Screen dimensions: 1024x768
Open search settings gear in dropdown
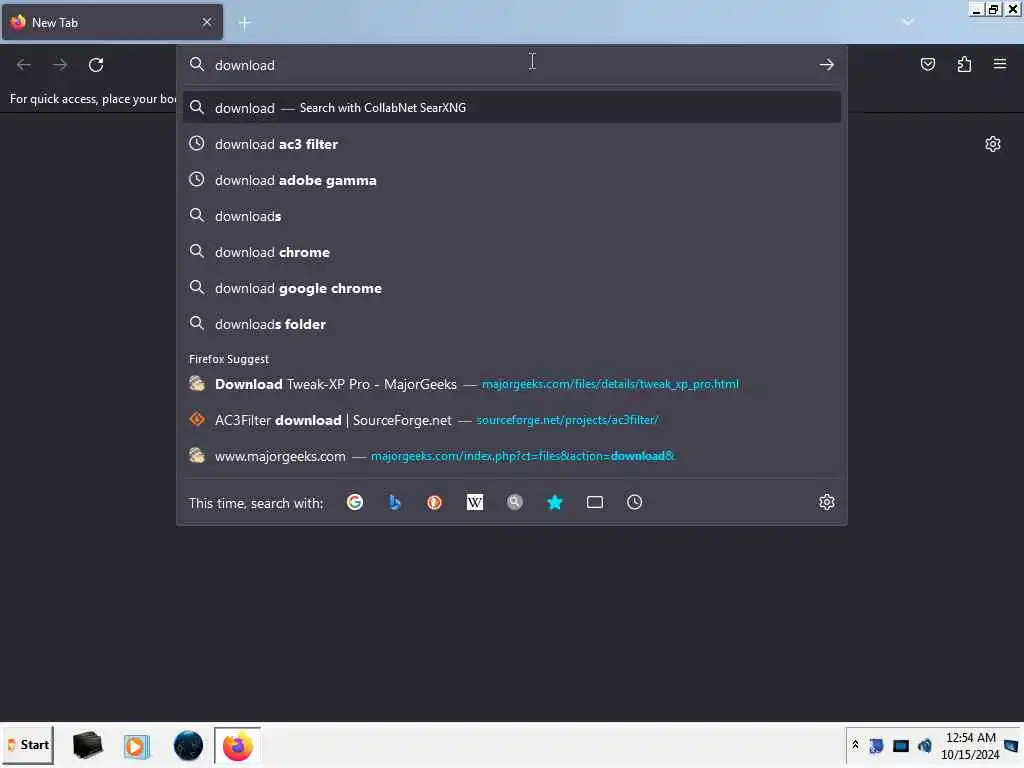[x=827, y=502]
